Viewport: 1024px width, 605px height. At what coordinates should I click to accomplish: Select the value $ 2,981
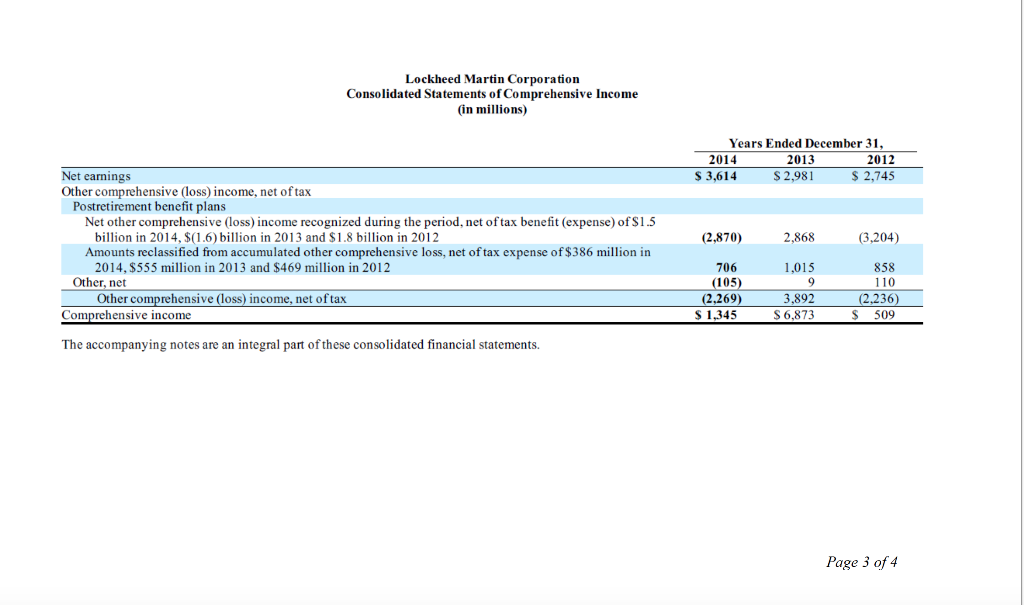click(x=795, y=175)
